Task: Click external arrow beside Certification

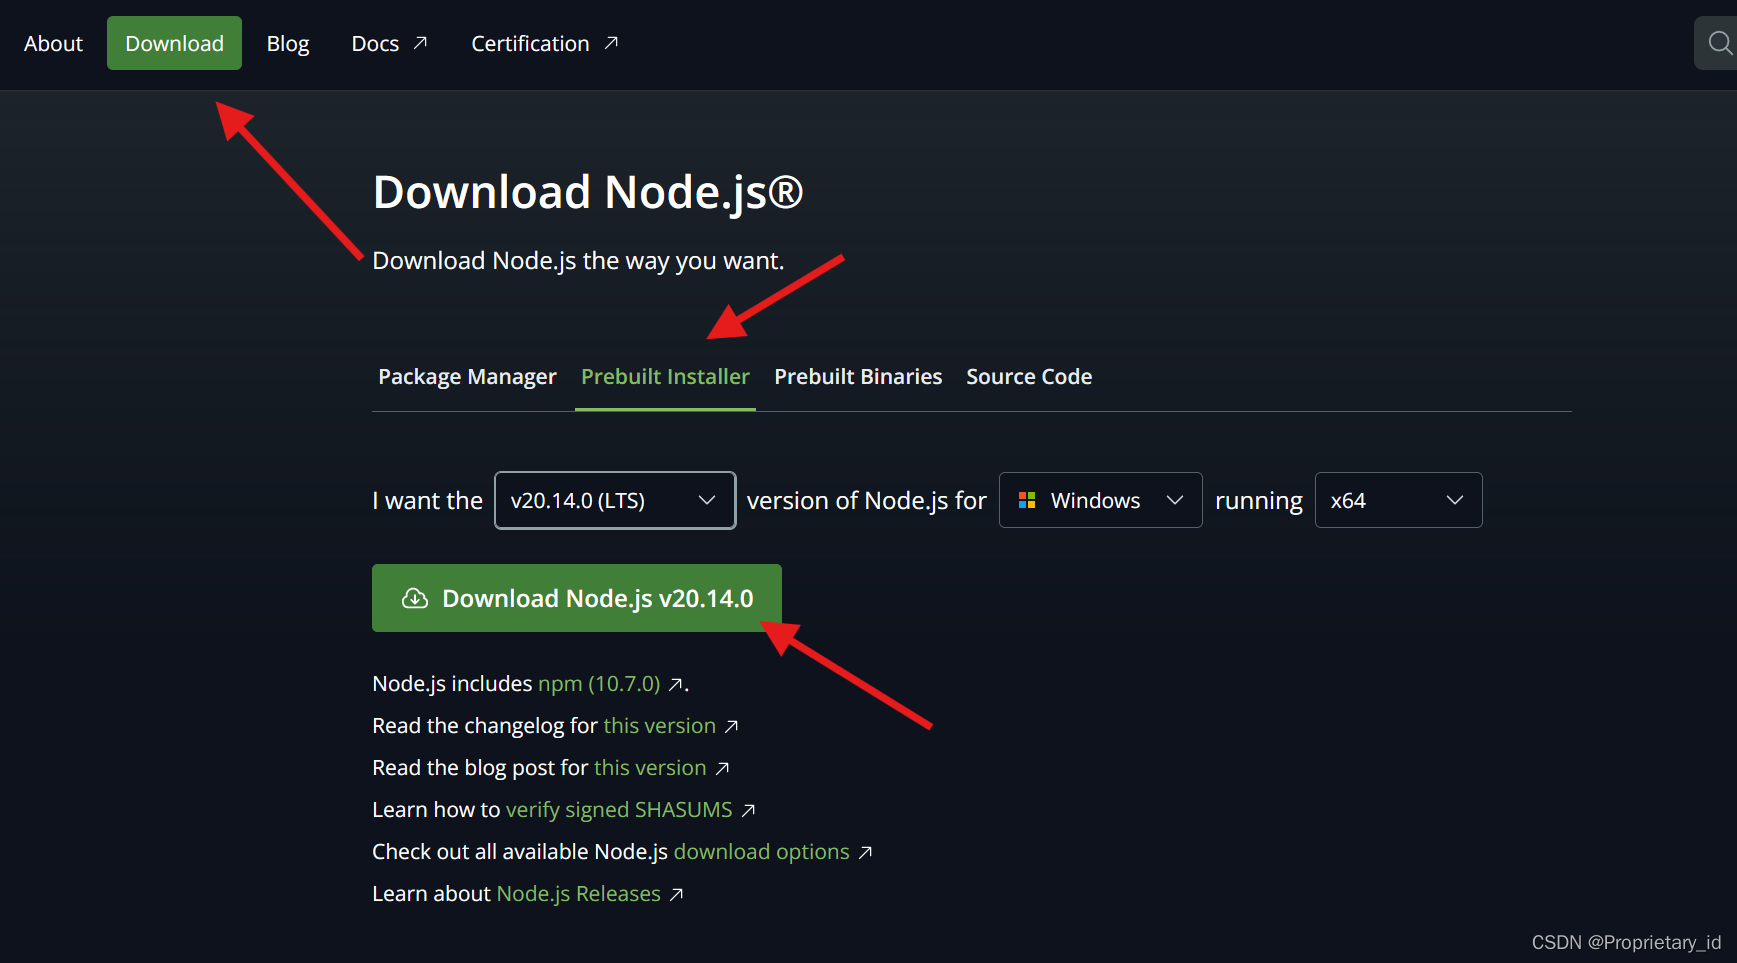Action: pos(611,43)
